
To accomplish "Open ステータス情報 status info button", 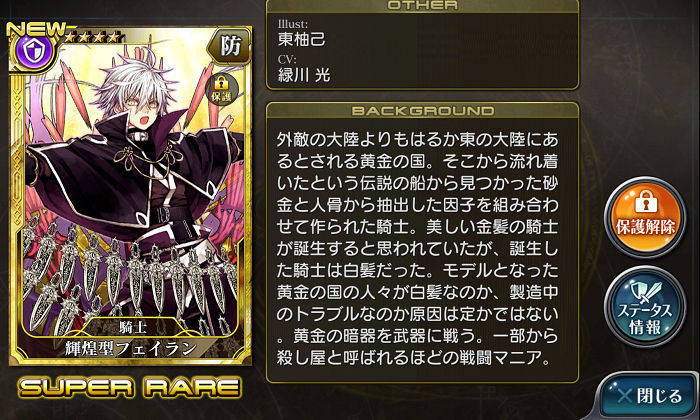I will tap(645, 307).
